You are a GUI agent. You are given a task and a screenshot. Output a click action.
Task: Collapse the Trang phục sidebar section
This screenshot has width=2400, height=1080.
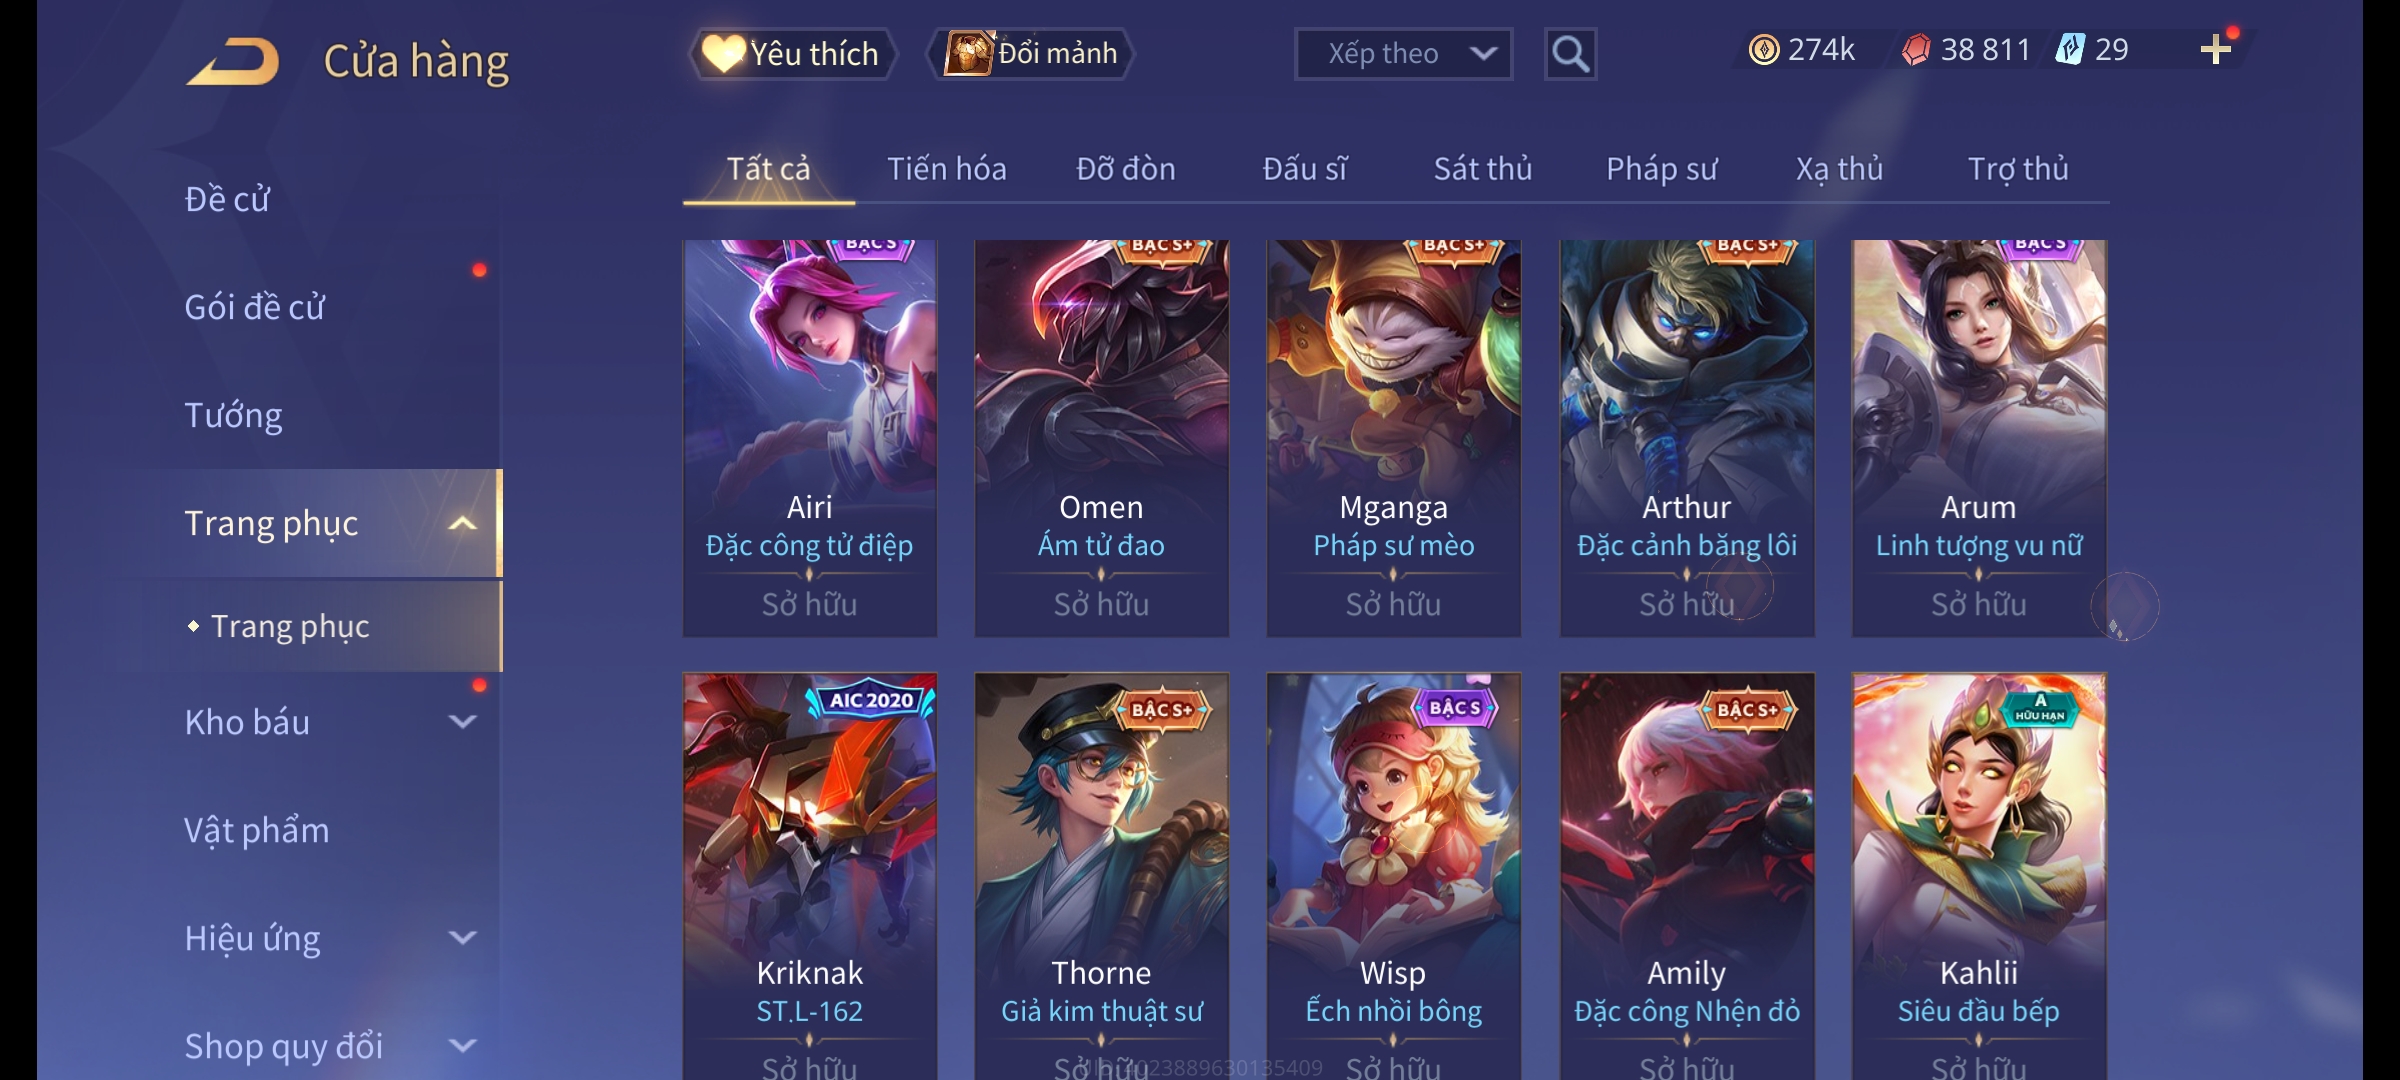coord(462,523)
